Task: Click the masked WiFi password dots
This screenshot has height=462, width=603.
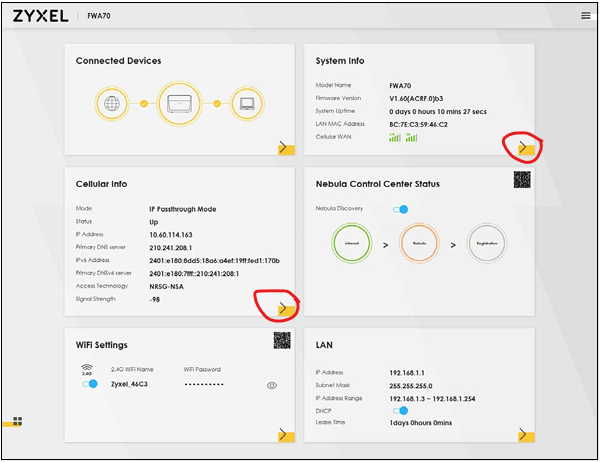Action: (204, 384)
